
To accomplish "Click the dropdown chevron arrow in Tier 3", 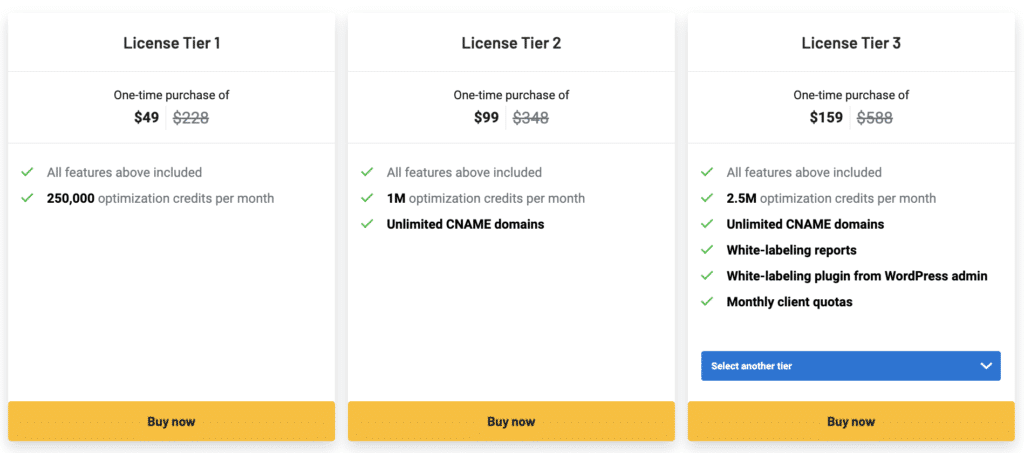I will pos(985,366).
